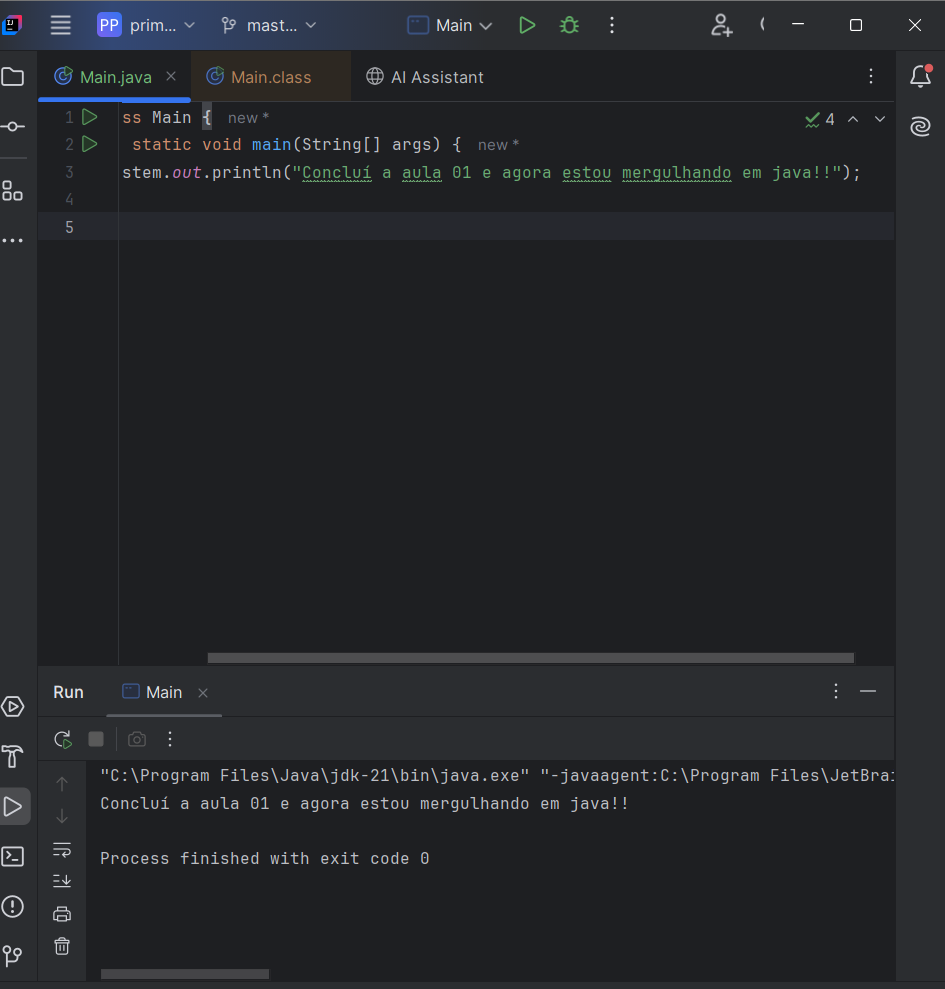
Task: Click the down stack trace arrow
Action: click(62, 817)
